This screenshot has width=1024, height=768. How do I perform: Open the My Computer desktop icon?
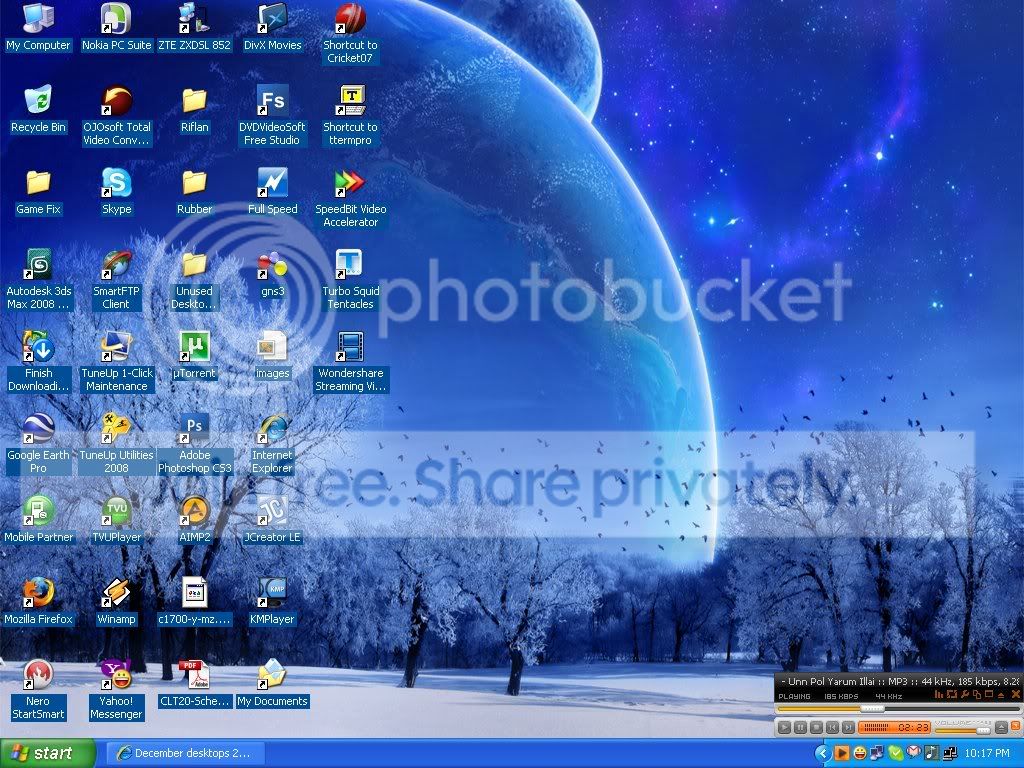click(38, 27)
